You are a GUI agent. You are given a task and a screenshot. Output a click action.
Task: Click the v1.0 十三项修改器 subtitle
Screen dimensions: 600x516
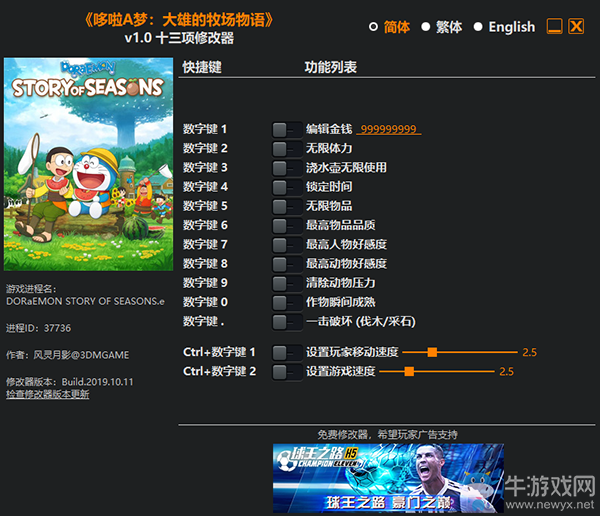tap(179, 38)
